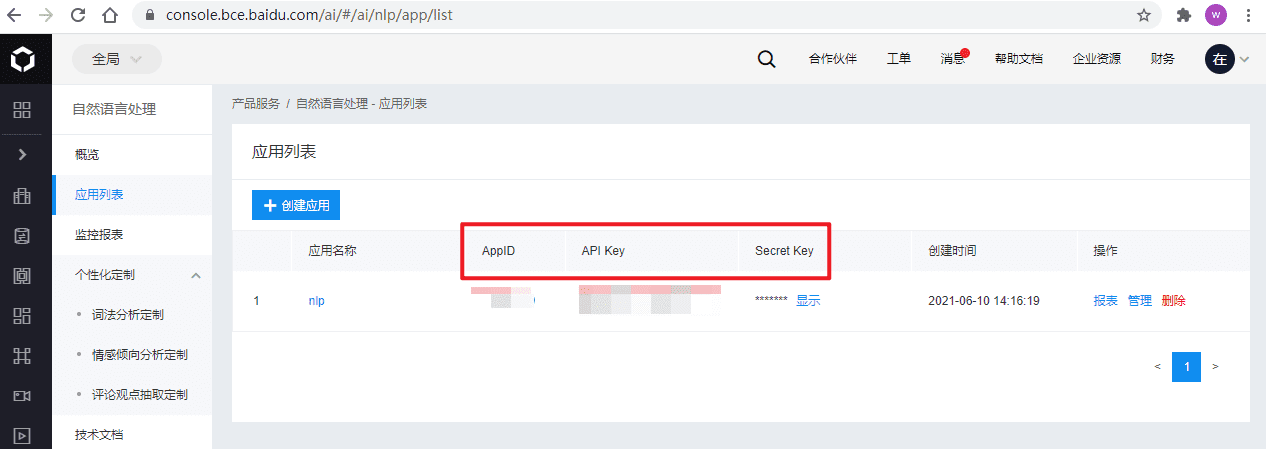Click the 在 user avatar circle
This screenshot has height=449, width=1266.
(1220, 59)
